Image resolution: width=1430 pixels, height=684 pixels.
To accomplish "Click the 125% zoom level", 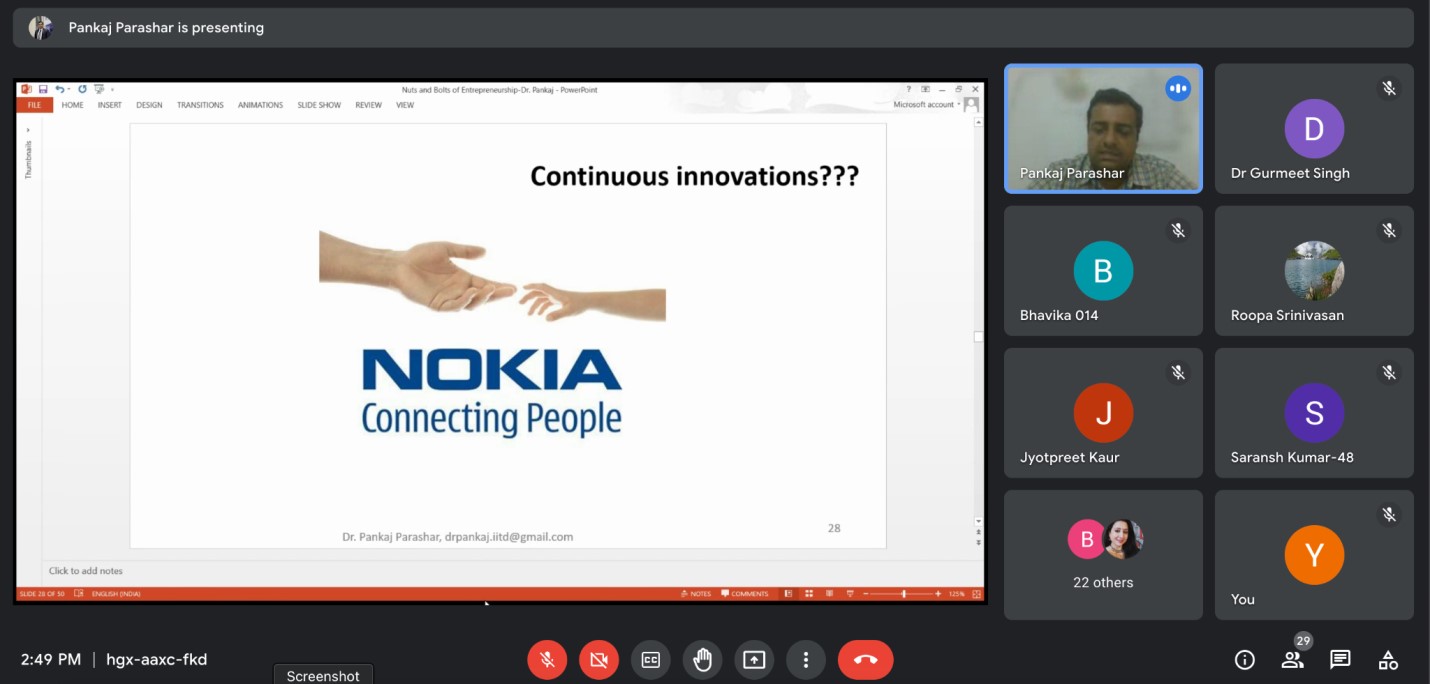I will [957, 594].
